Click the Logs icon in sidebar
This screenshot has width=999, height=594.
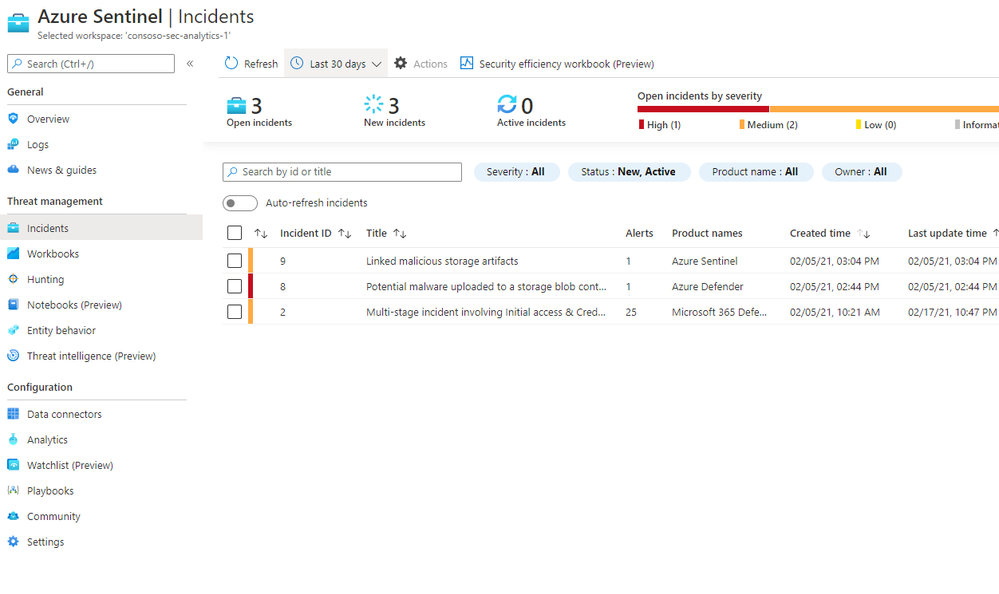coord(13,145)
